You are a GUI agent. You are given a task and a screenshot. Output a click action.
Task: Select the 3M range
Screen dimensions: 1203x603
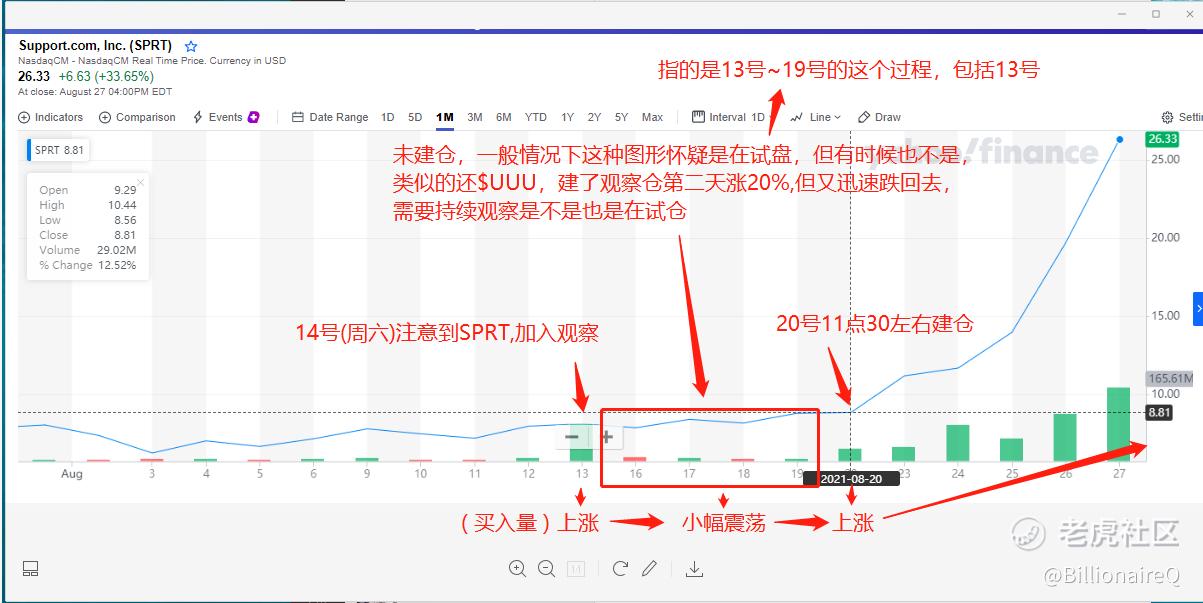[475, 117]
